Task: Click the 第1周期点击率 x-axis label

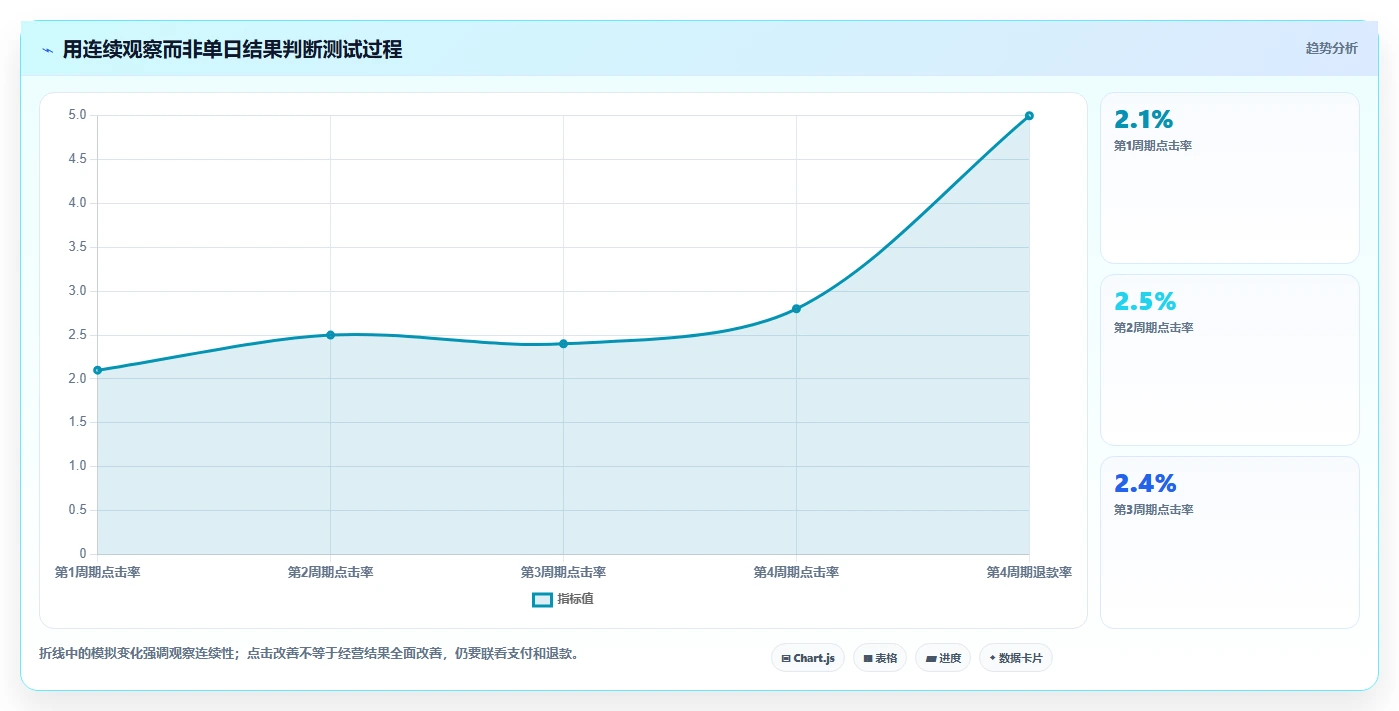Action: point(97,573)
